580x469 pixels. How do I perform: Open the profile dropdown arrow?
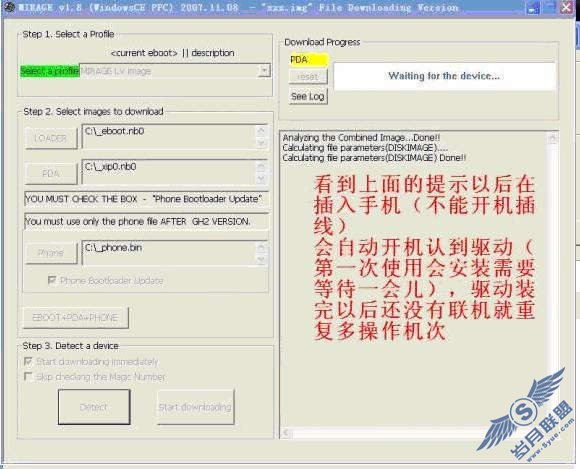(264, 71)
